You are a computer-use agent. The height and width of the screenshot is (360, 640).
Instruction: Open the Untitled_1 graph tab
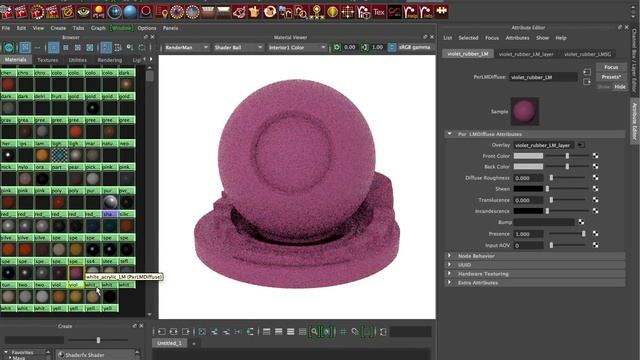point(169,343)
